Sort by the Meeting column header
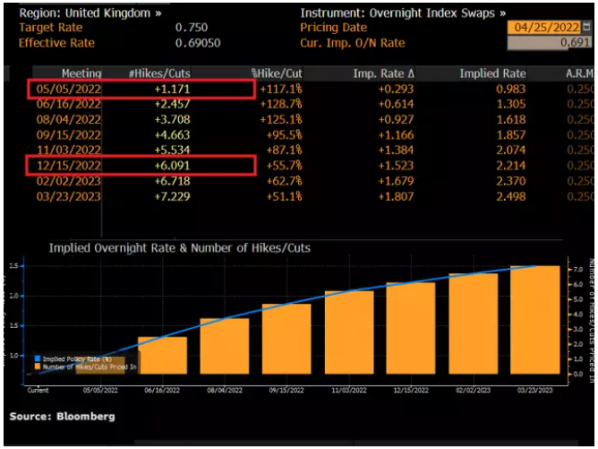598x449 pixels. pyautogui.click(x=82, y=73)
